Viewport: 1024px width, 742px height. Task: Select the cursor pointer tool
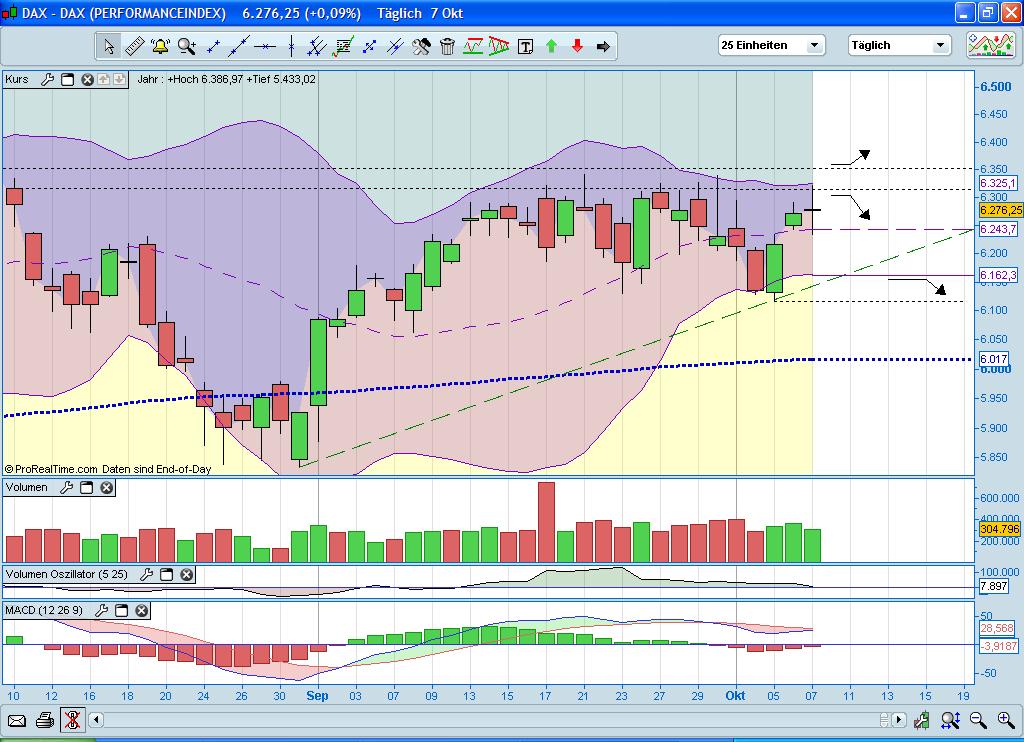pyautogui.click(x=109, y=46)
